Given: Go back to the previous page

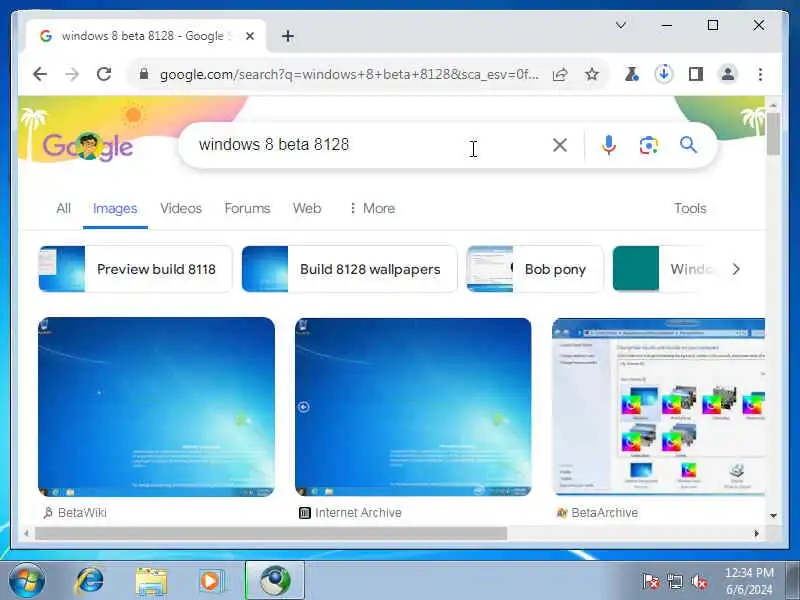Looking at the screenshot, I should 40,74.
